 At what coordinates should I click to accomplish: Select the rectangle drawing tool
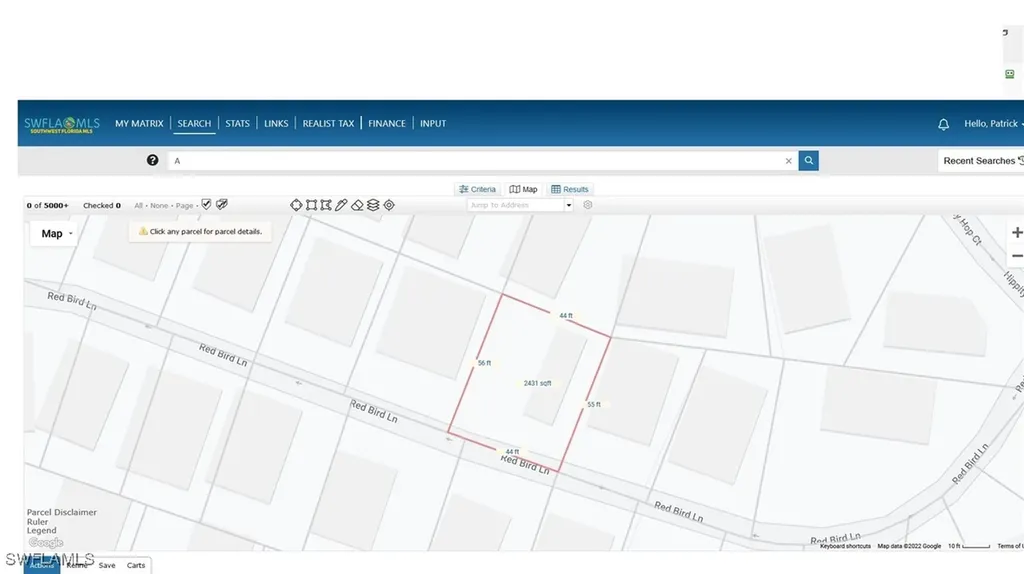click(x=312, y=205)
